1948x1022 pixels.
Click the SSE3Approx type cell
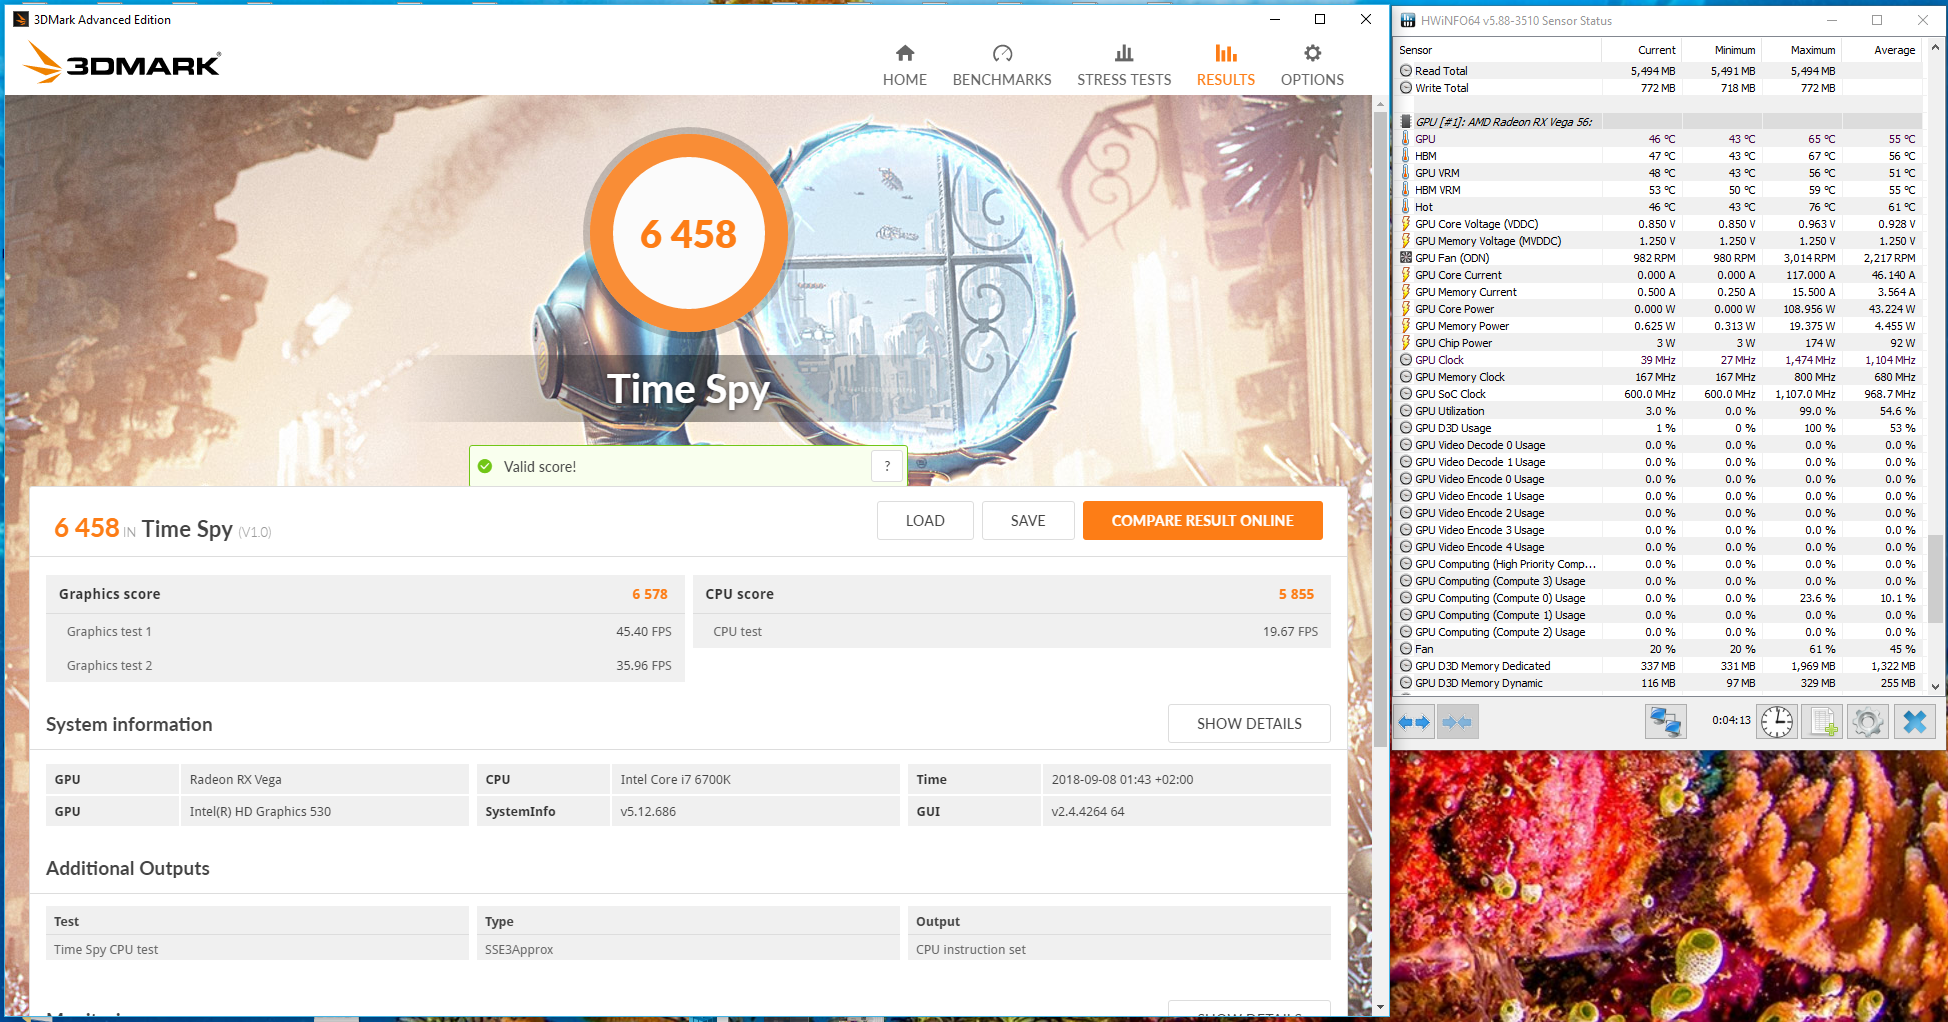(688, 949)
